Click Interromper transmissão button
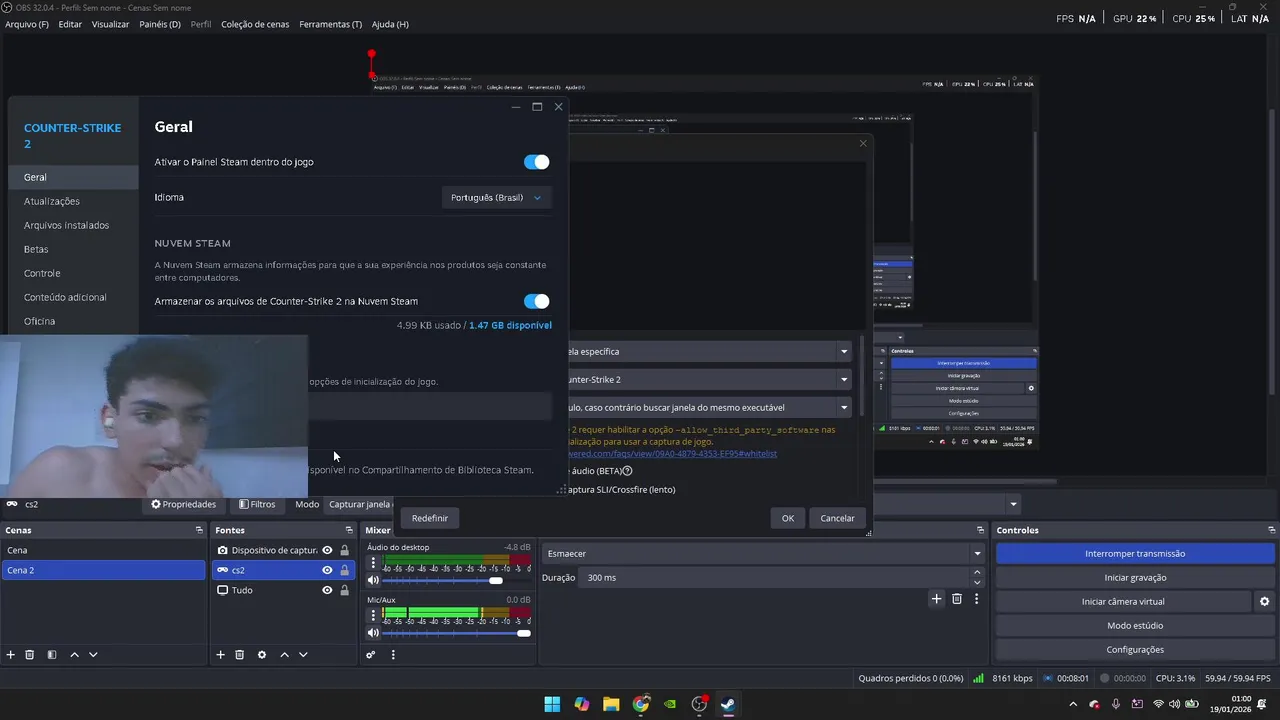The image size is (1280, 720). [1135, 553]
